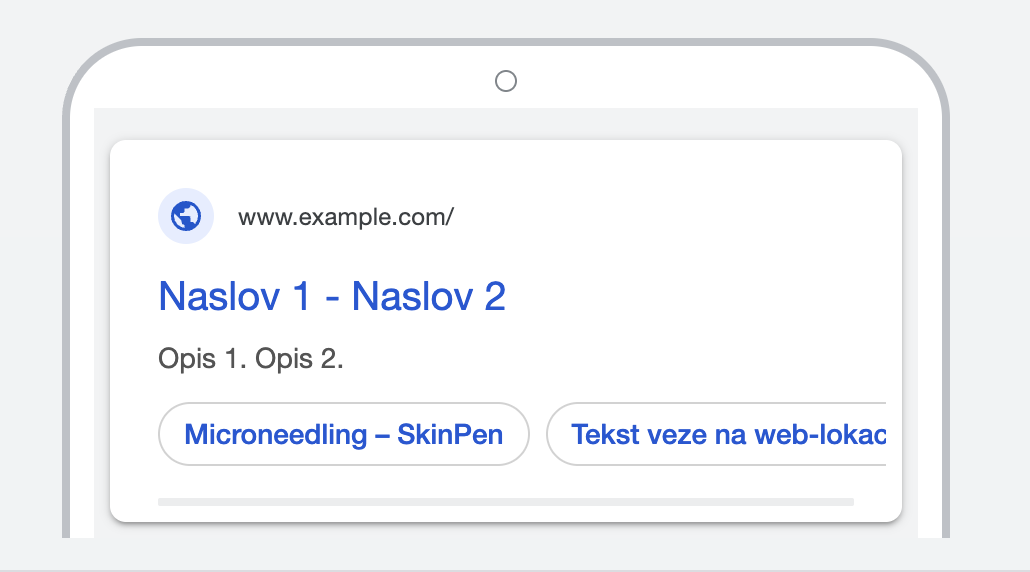This screenshot has width=1030, height=572.
Task: Click the 'Opis 1.' description text
Action: 202,359
